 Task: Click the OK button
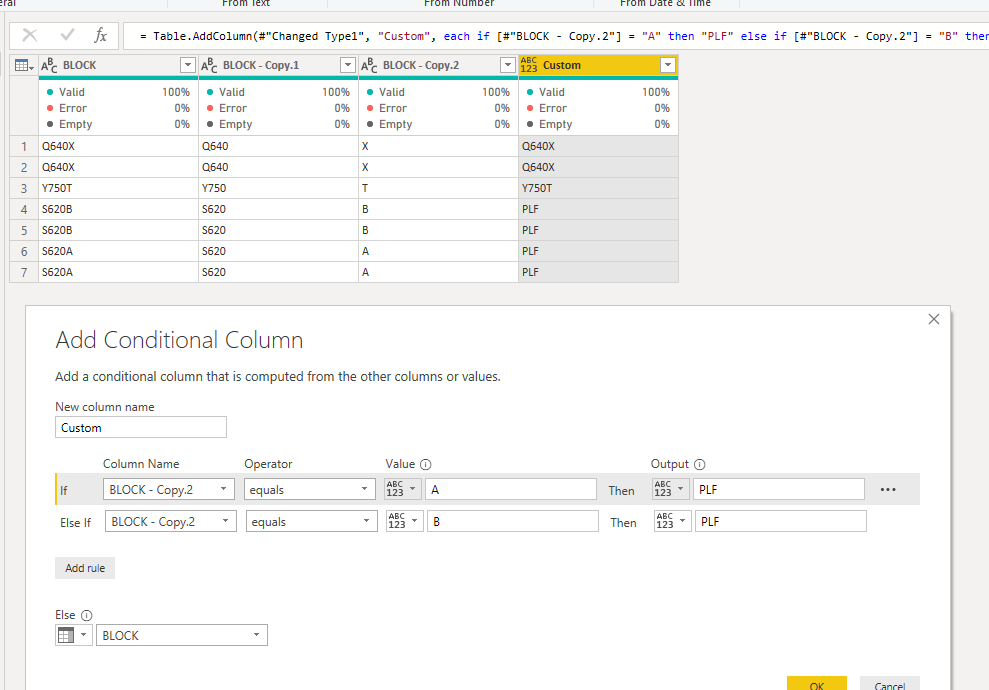817,684
